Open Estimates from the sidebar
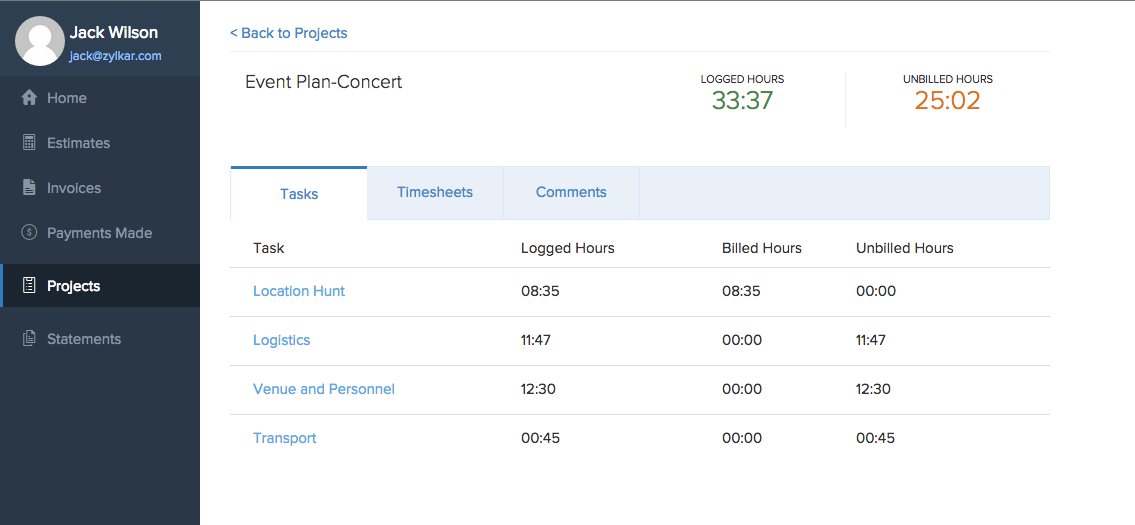Image resolution: width=1135 pixels, height=525 pixels. 78,143
